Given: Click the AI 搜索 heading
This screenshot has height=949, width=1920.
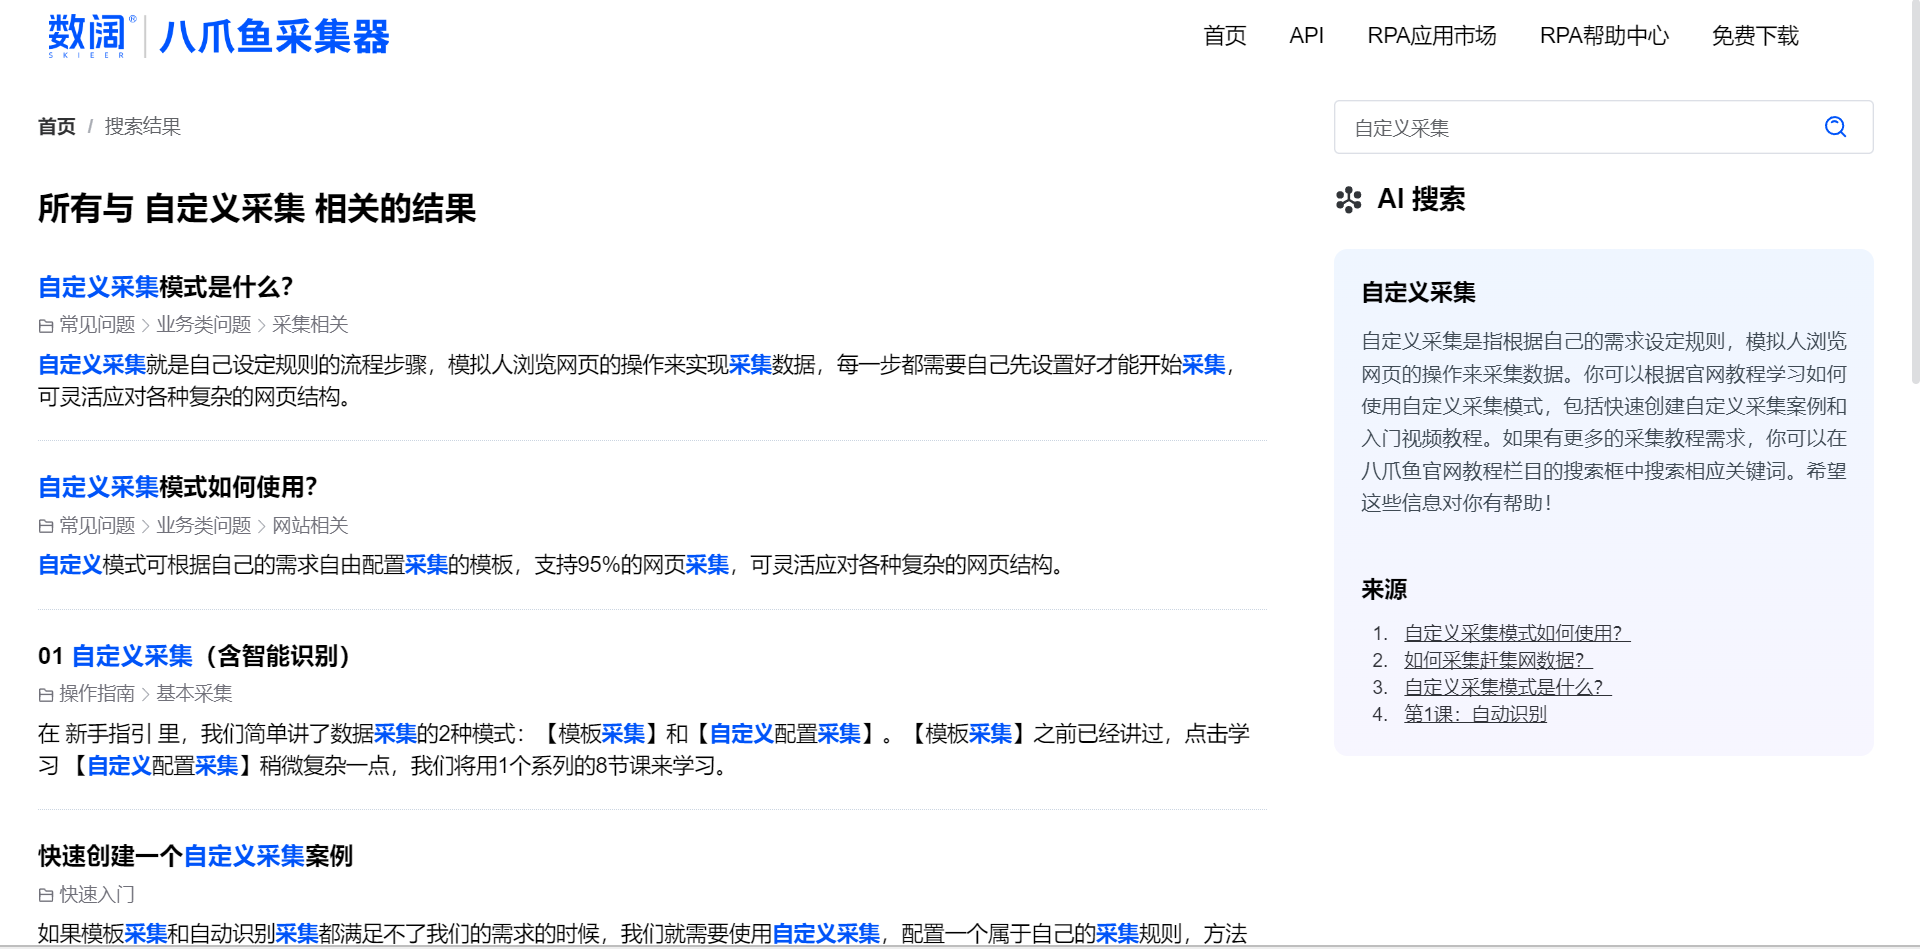Looking at the screenshot, I should point(1421,199).
